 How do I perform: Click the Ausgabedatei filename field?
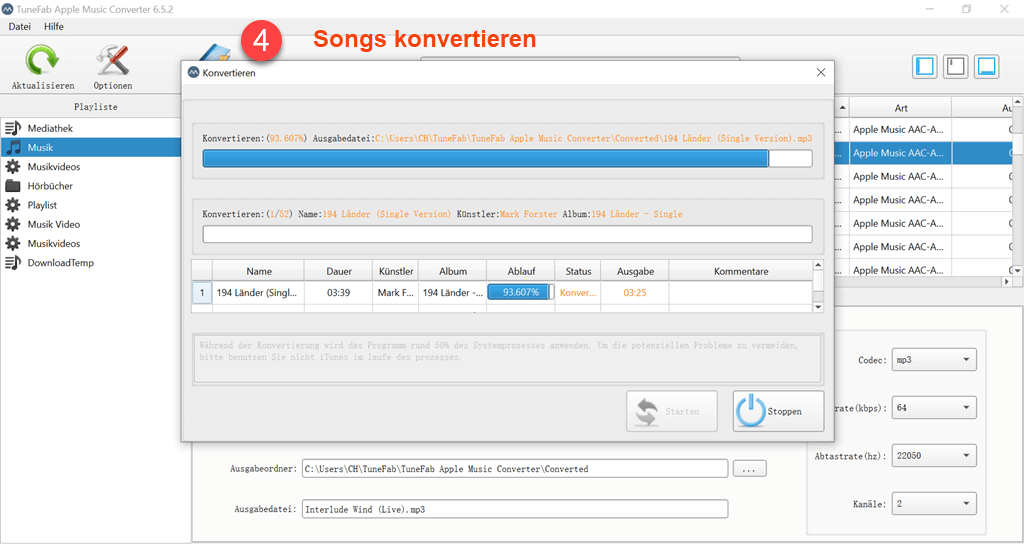(515, 509)
